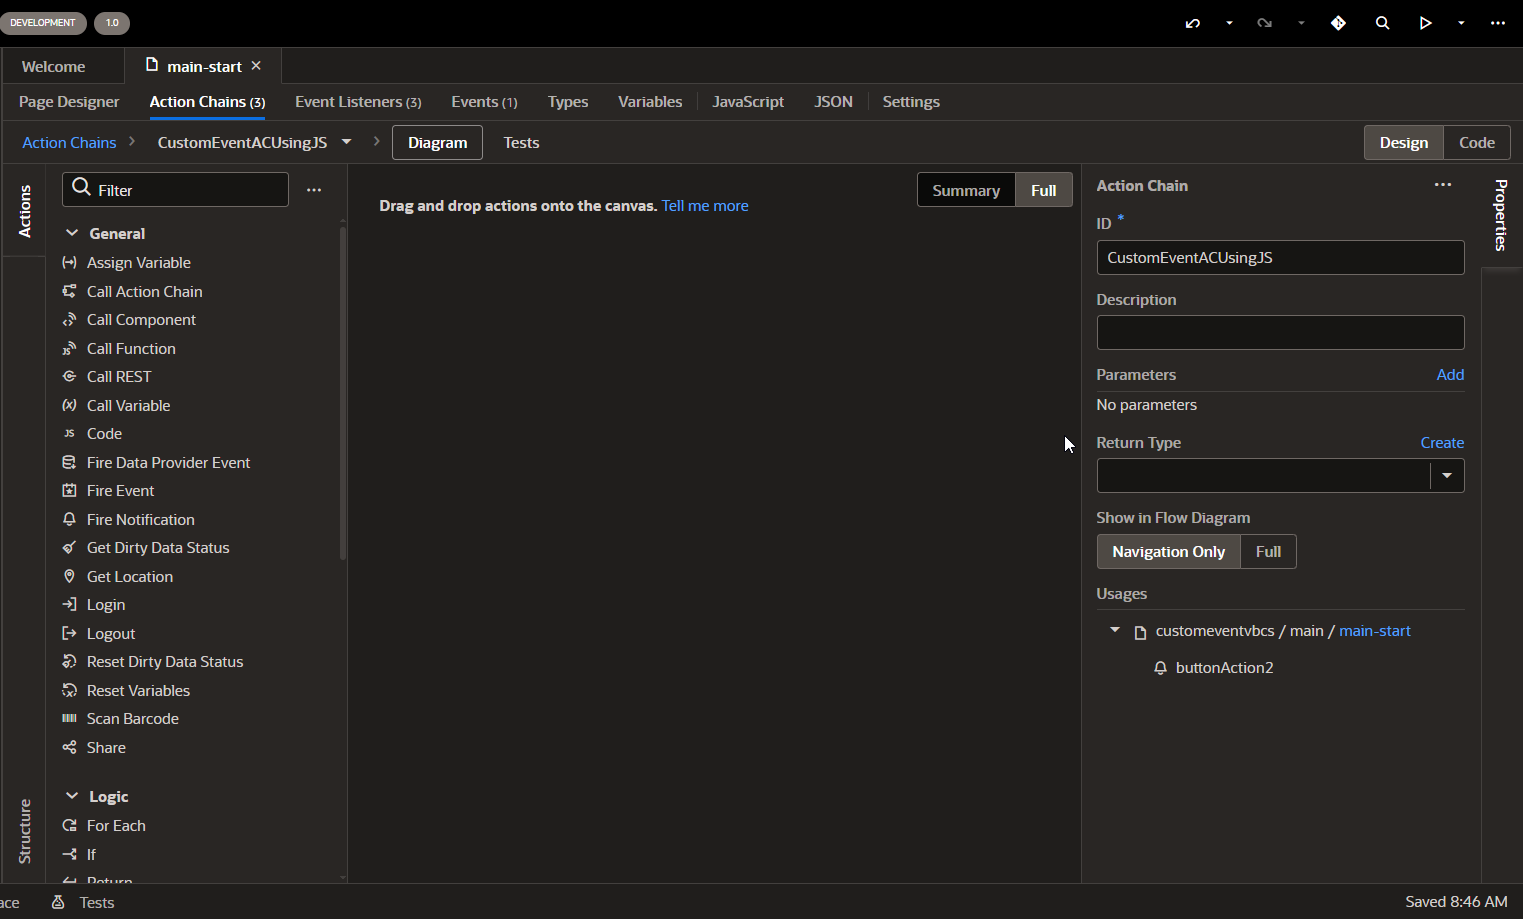Select the Scan Barcode action

tap(132, 719)
